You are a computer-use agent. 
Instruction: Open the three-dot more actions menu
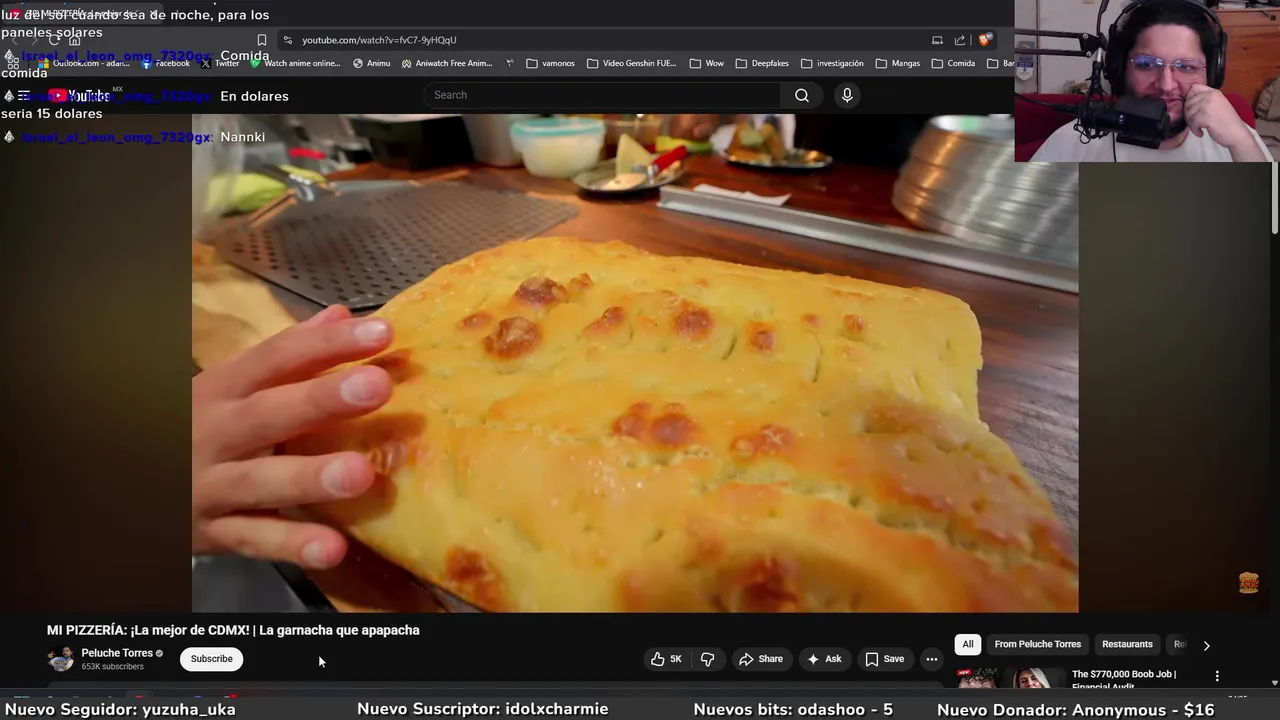pos(932,659)
